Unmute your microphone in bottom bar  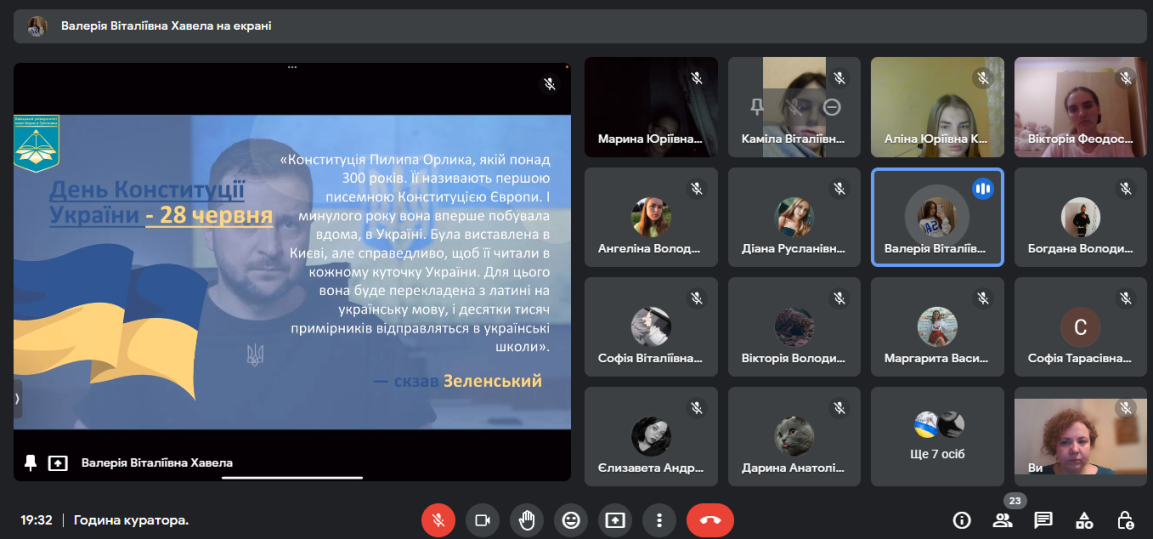(438, 521)
